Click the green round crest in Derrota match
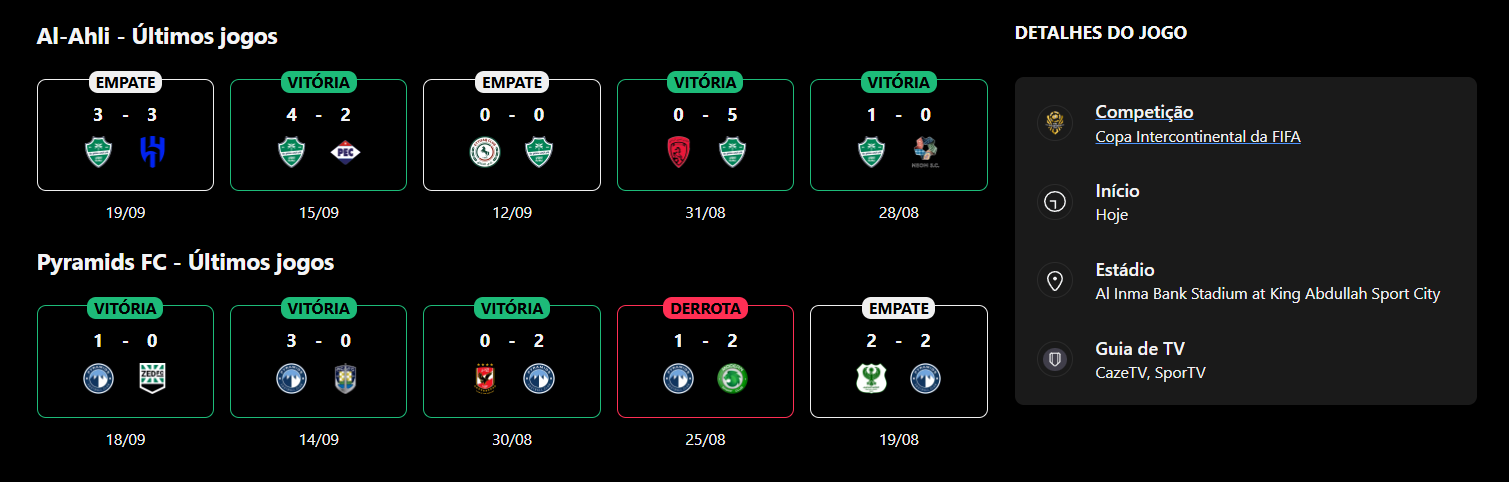Viewport: 1509px width, 482px height. [732, 378]
